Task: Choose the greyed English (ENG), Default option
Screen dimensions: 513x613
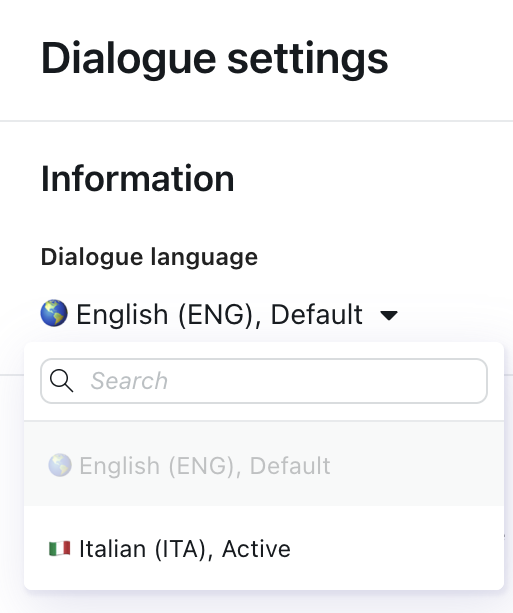Action: pos(264,465)
